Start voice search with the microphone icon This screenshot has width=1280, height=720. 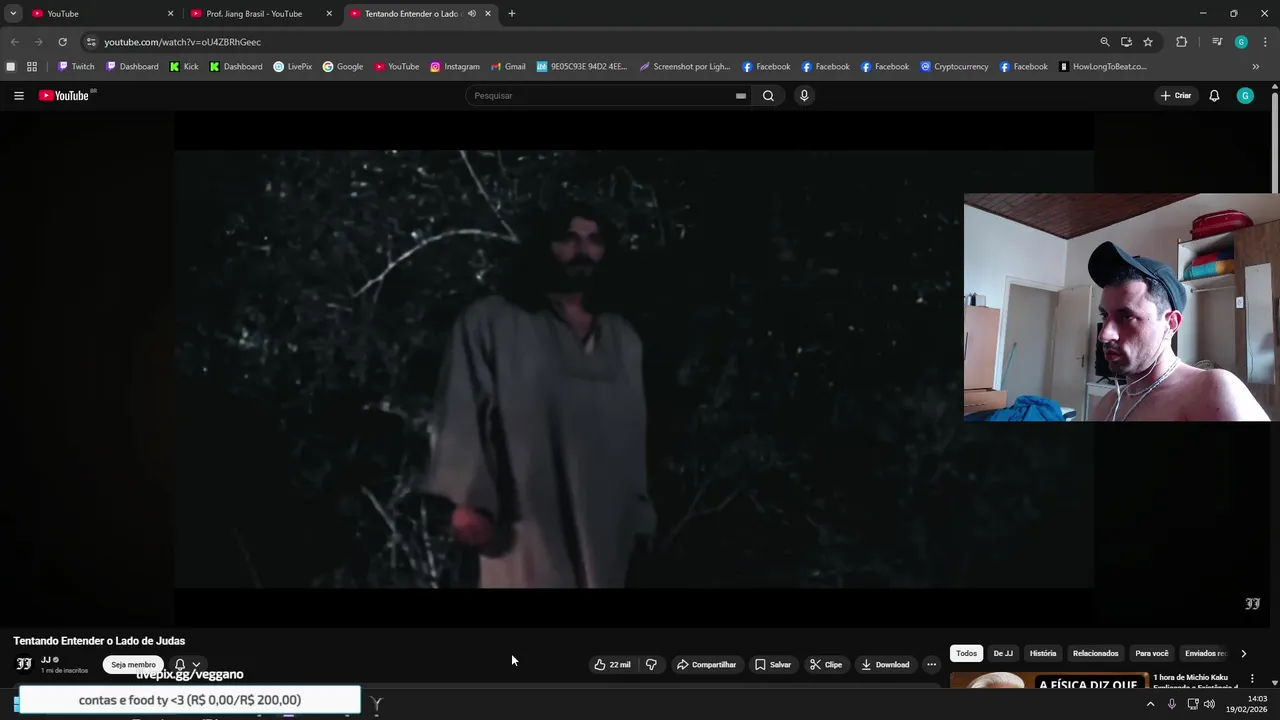(x=804, y=96)
